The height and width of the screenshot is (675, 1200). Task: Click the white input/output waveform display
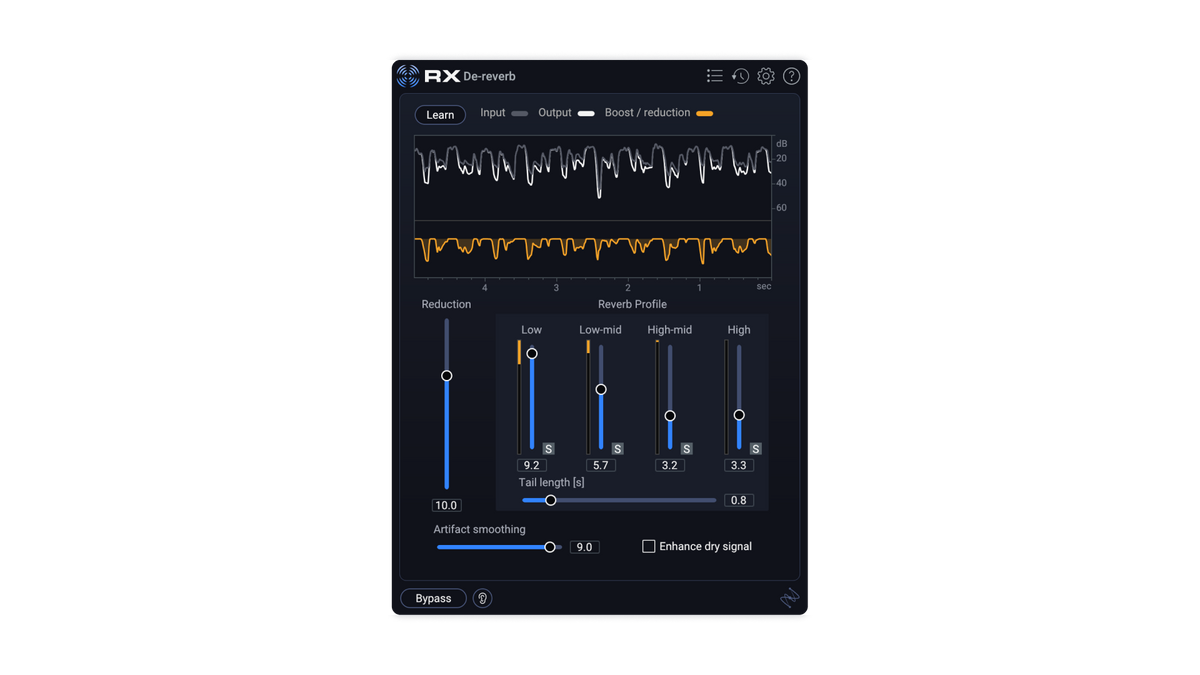click(x=593, y=178)
